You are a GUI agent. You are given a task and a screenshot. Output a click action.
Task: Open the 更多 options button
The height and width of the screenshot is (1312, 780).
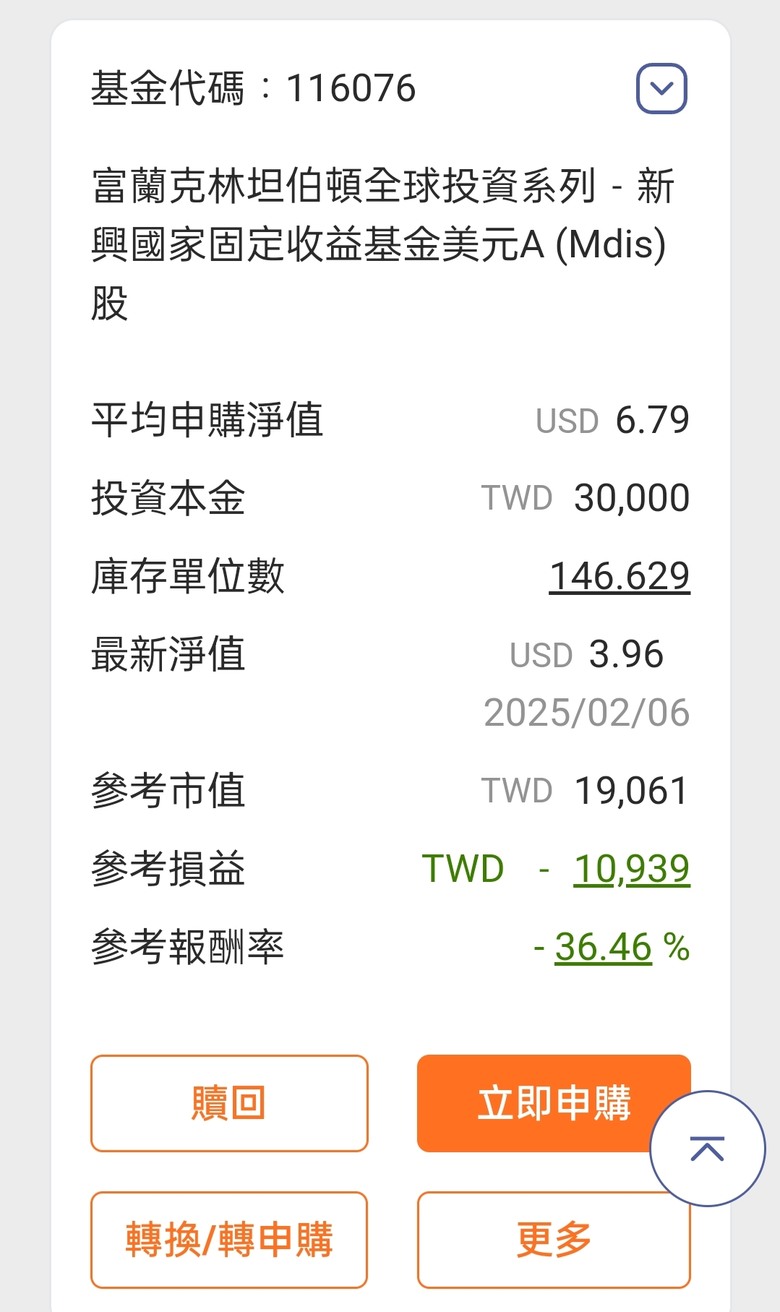[x=553, y=1240]
